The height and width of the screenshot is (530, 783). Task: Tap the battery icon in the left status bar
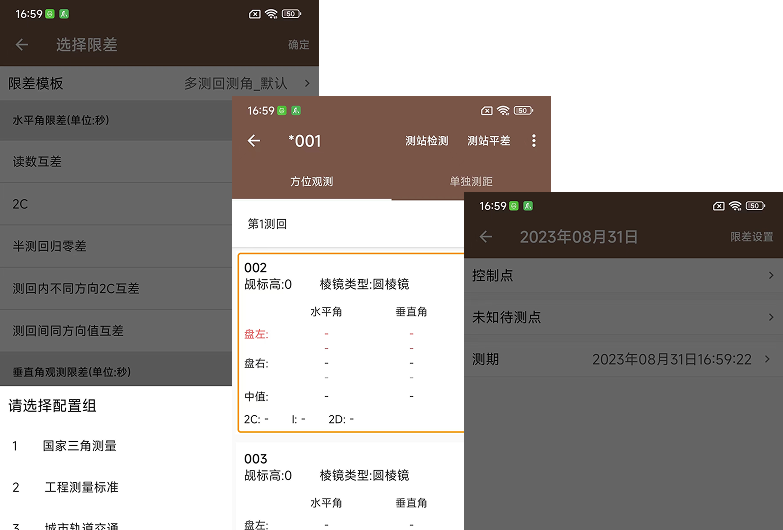[x=291, y=14]
